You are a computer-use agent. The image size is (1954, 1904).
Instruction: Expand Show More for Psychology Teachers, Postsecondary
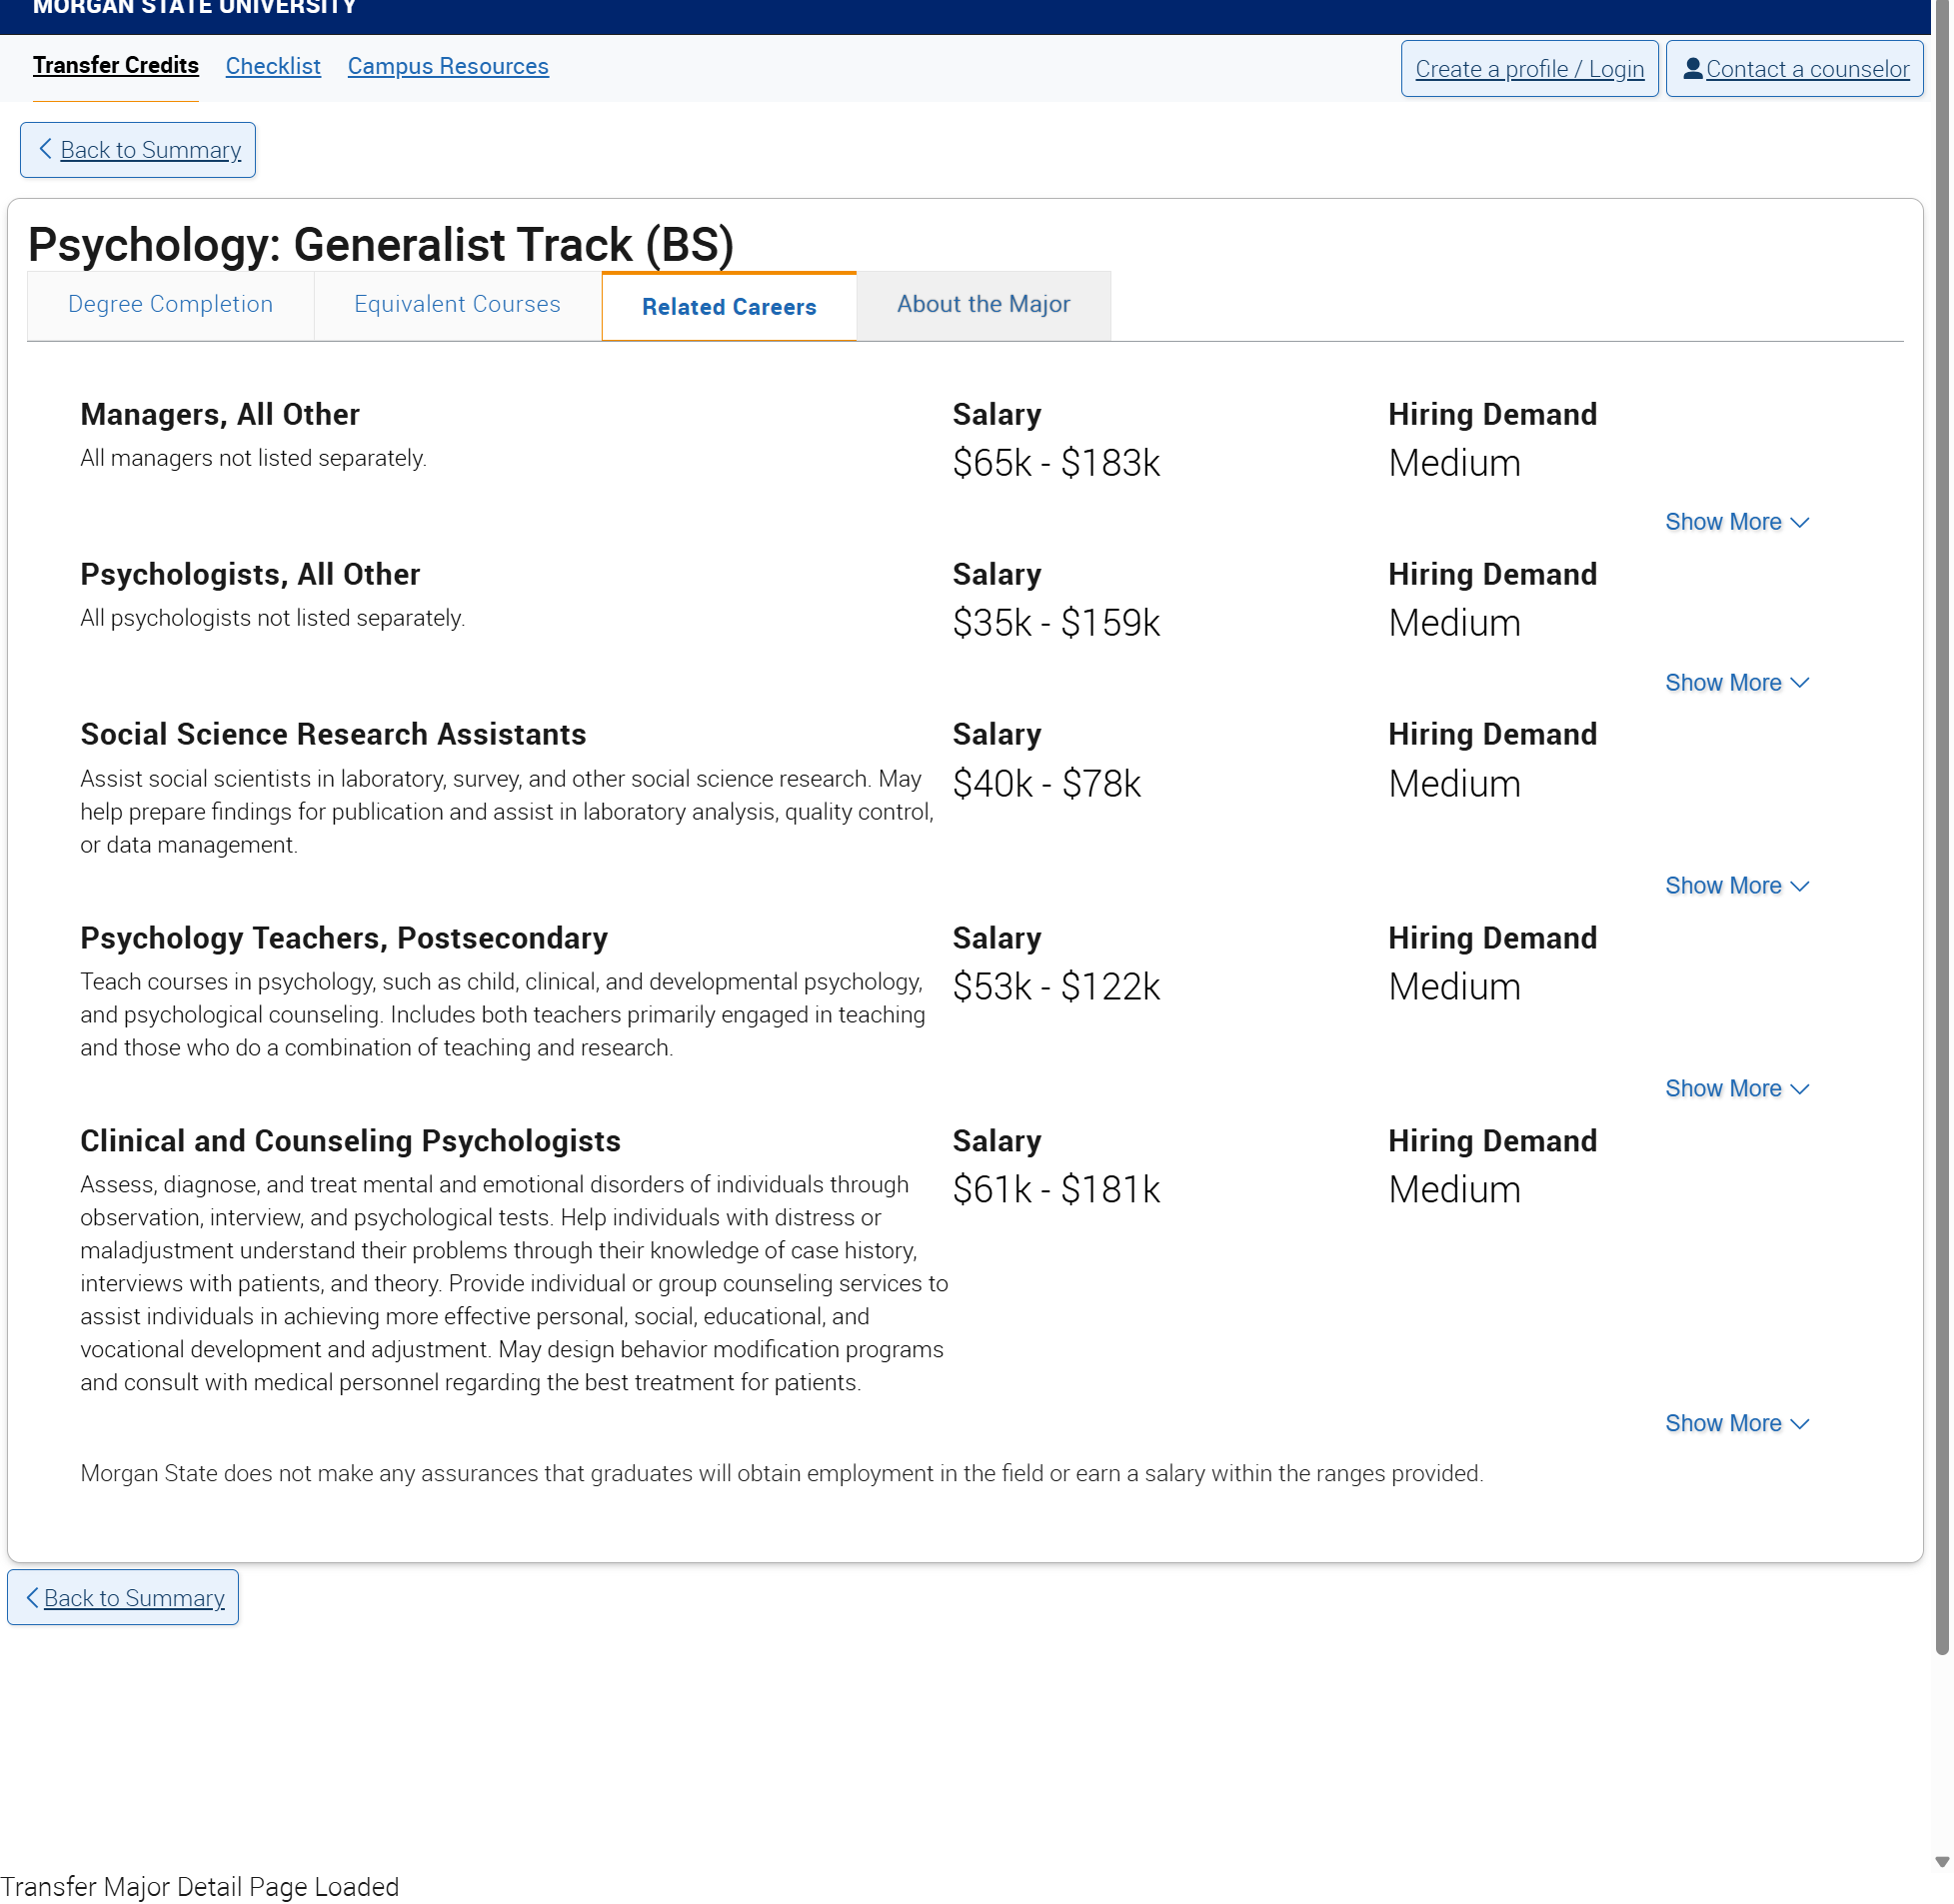click(x=1736, y=1089)
